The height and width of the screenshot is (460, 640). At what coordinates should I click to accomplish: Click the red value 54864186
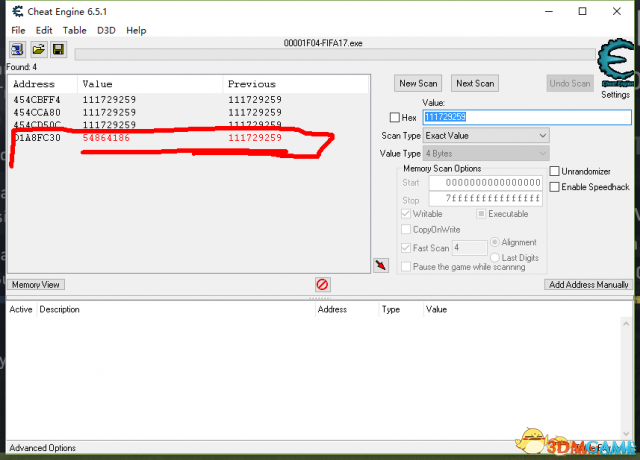pyautogui.click(x=106, y=138)
